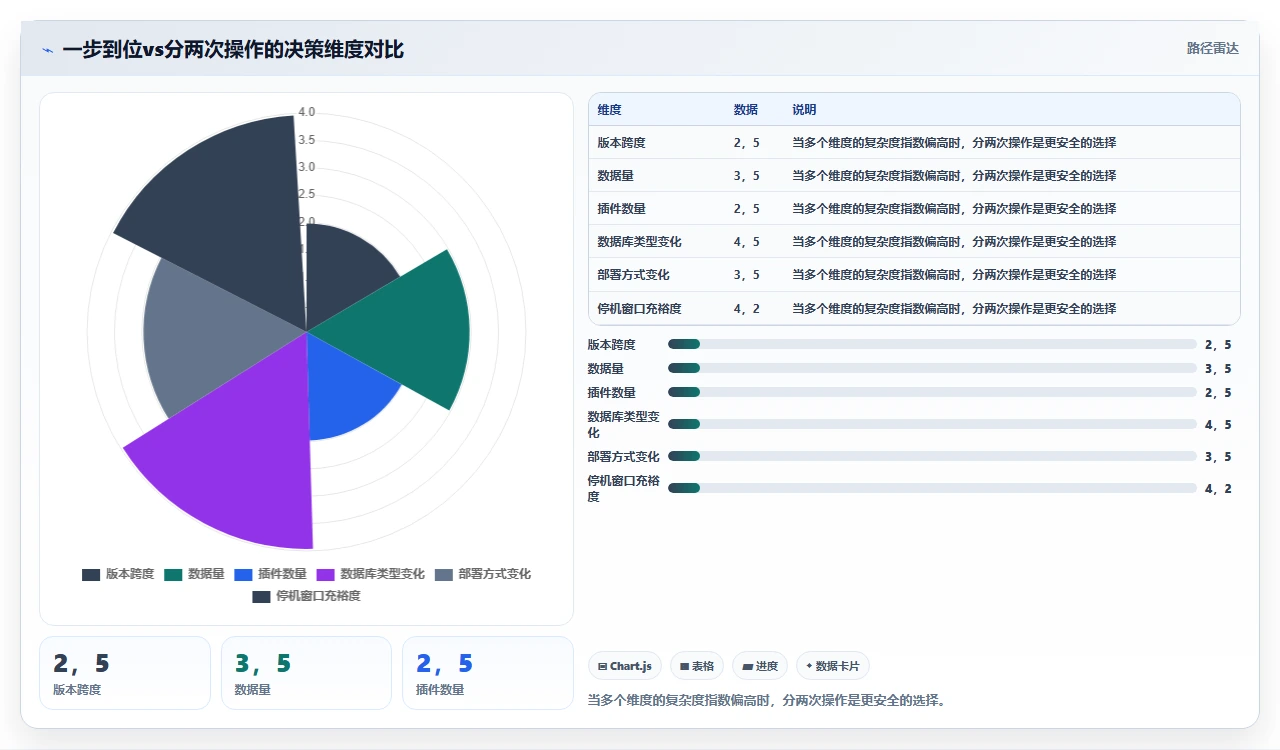Toggle the 数据库类型变化 legend item
1280x750 pixels.
coord(370,574)
